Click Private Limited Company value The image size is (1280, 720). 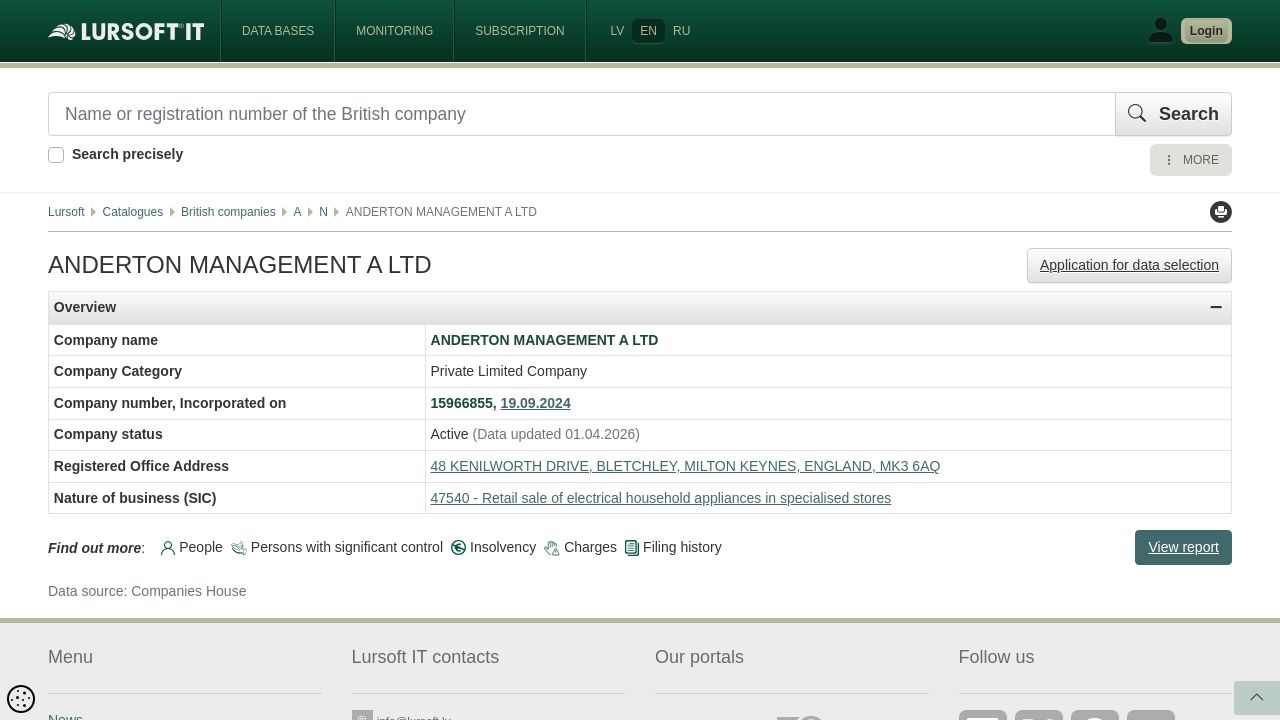pos(508,371)
